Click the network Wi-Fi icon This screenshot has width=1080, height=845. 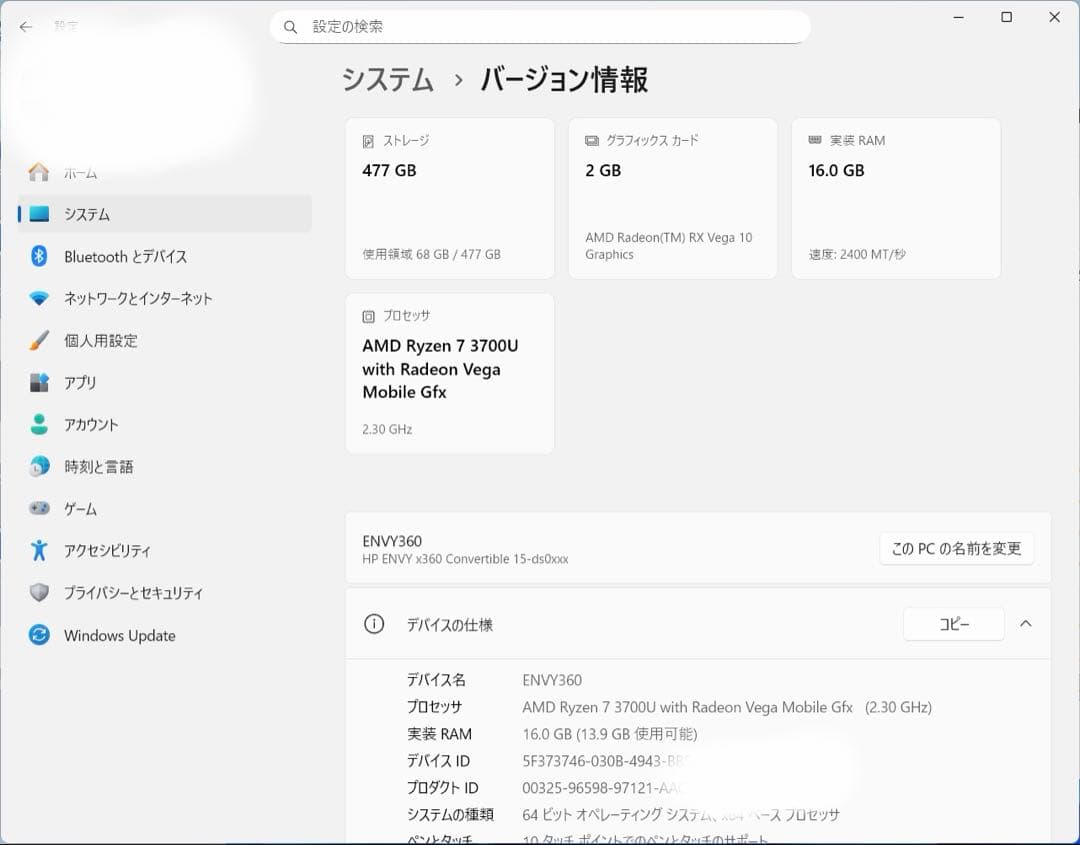pos(39,298)
